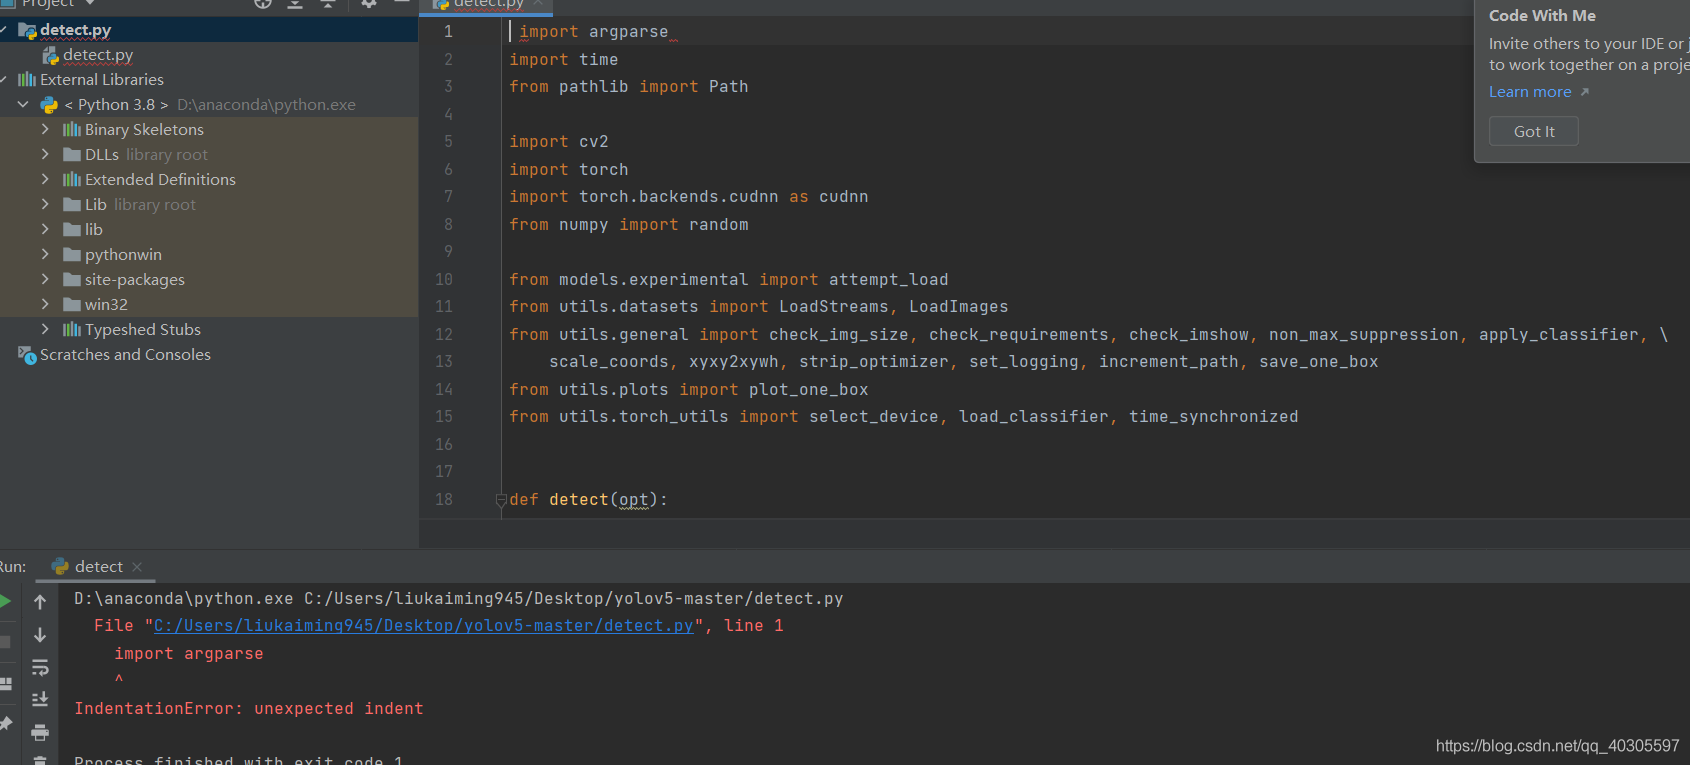
Task: Toggle Soft-Wrap in the Run console
Action: [40, 667]
